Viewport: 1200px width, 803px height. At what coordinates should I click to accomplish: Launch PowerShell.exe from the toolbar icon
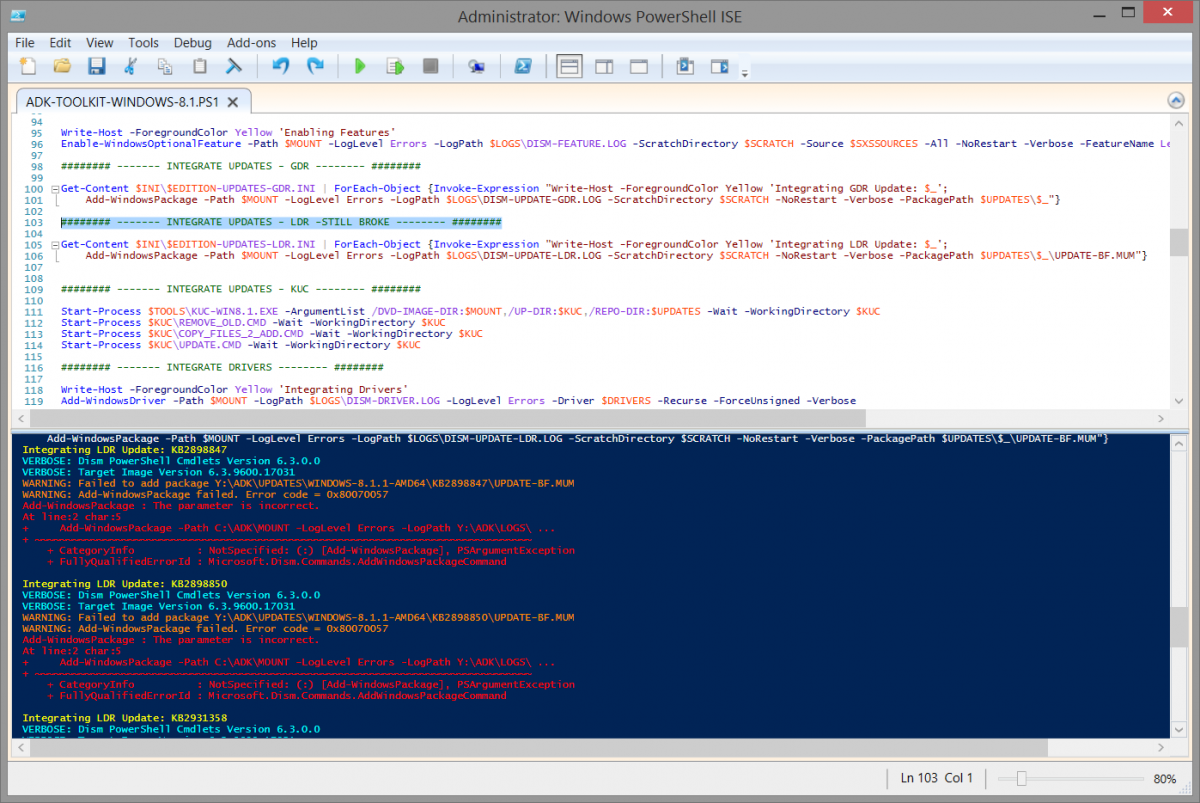pyautogui.click(x=523, y=67)
